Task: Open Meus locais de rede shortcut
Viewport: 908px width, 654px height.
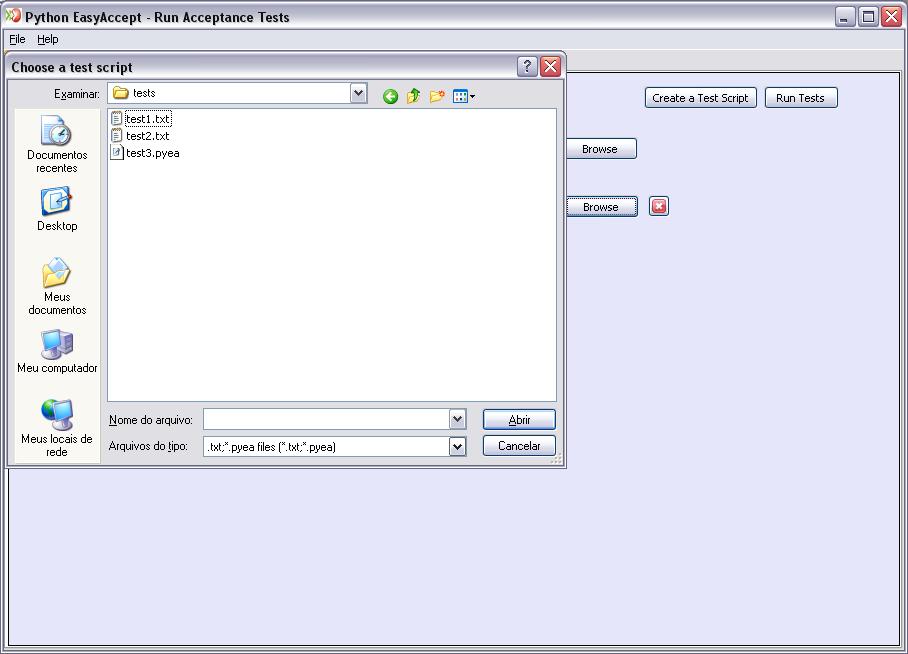Action: click(x=57, y=428)
